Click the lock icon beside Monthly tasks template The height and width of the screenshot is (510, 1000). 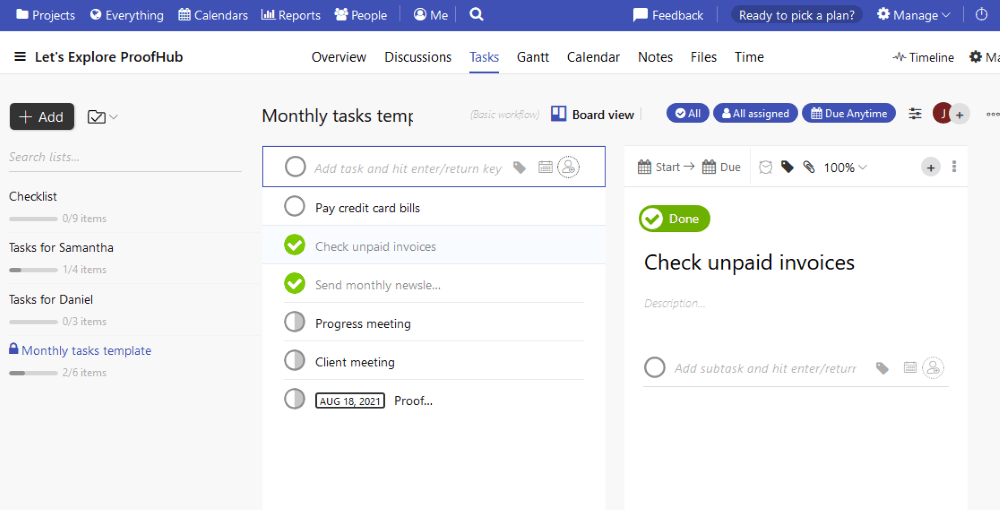(x=13, y=349)
